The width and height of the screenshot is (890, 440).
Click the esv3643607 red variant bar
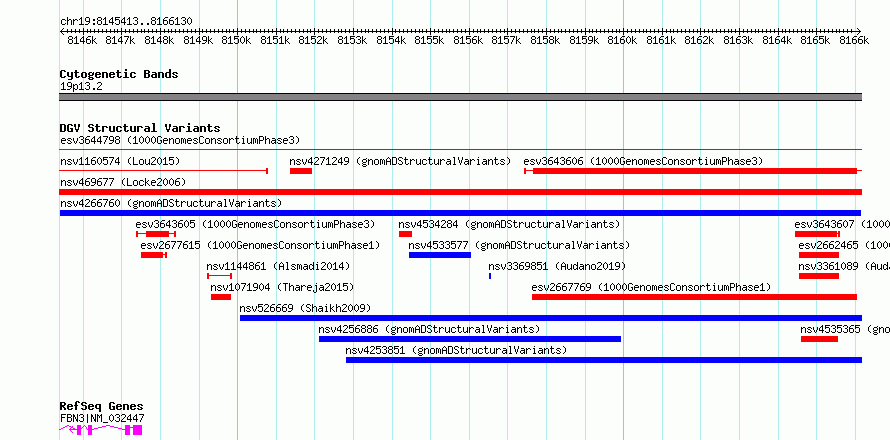817,234
